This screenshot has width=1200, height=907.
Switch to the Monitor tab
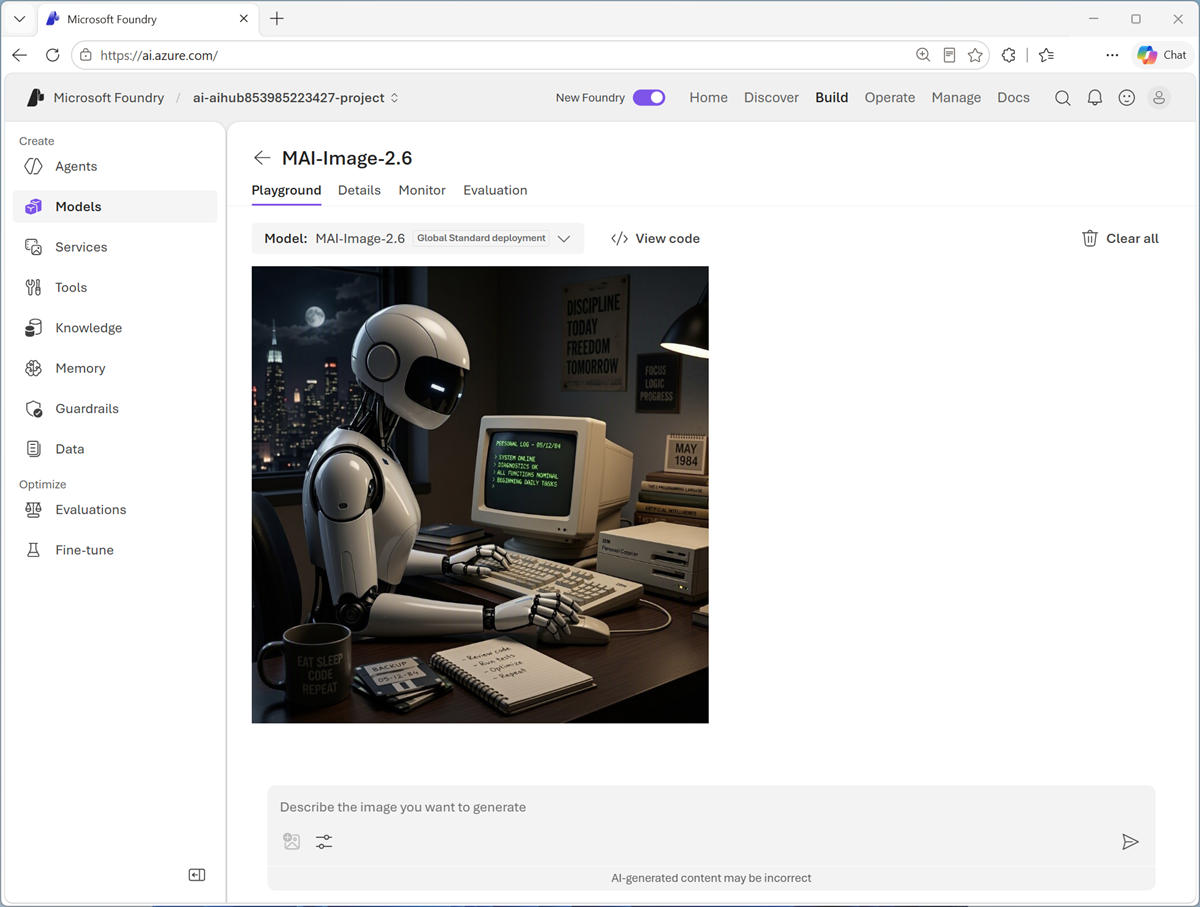pos(422,190)
